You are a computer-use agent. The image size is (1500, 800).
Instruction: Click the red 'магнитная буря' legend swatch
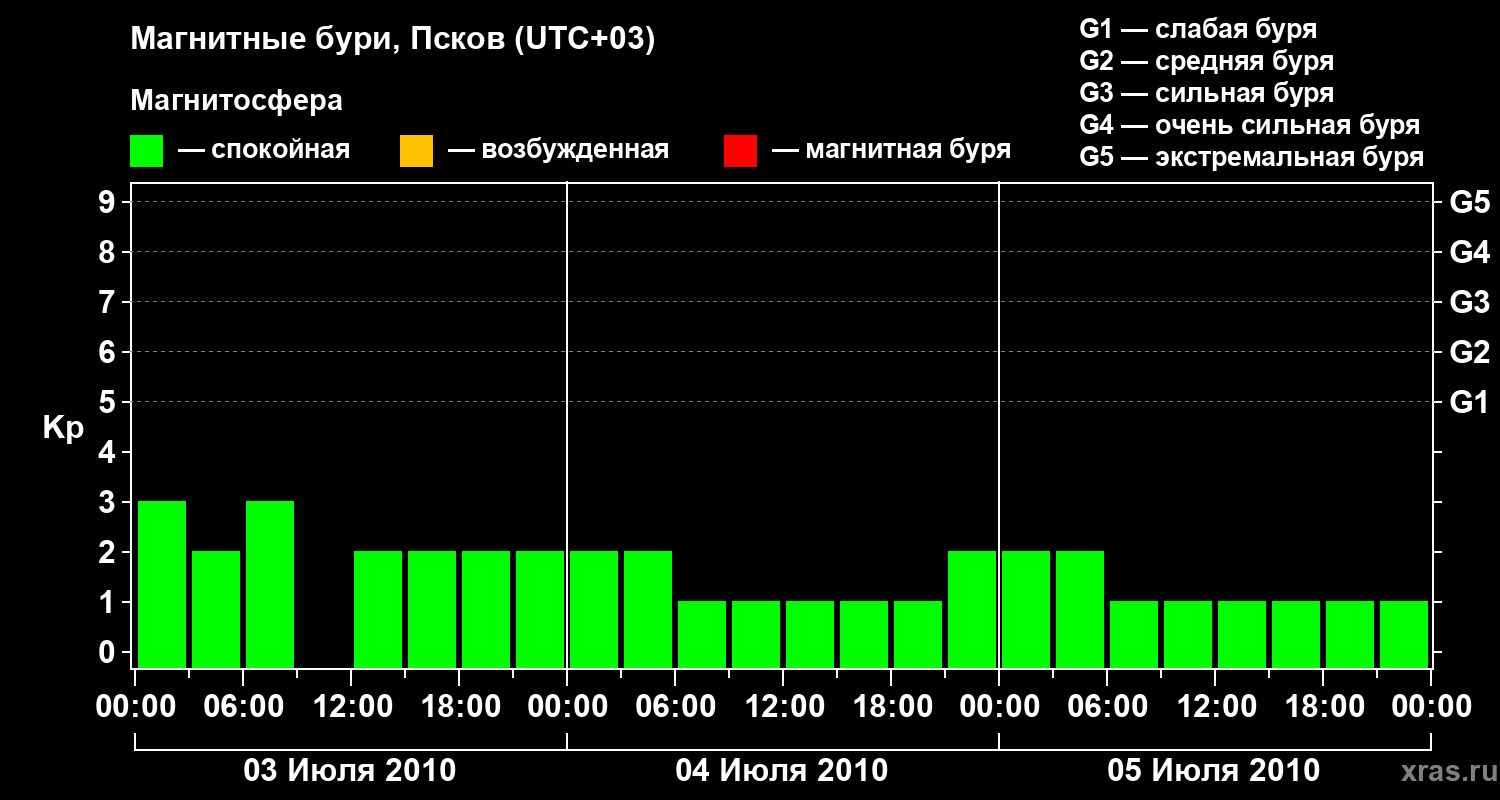(x=740, y=151)
